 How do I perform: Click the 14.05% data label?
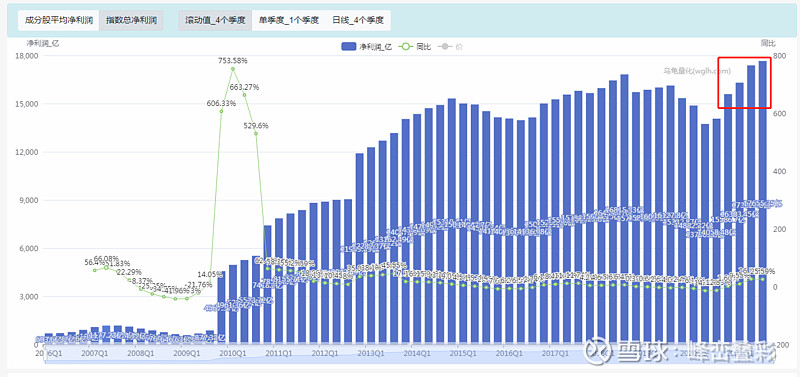tap(210, 273)
